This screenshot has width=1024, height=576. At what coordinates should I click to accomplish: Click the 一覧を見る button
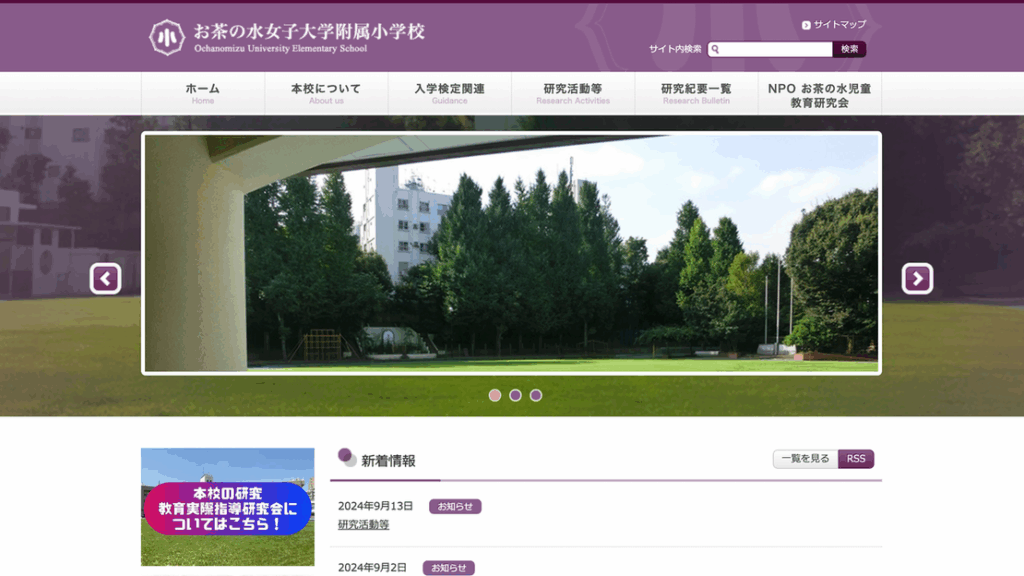pos(805,459)
